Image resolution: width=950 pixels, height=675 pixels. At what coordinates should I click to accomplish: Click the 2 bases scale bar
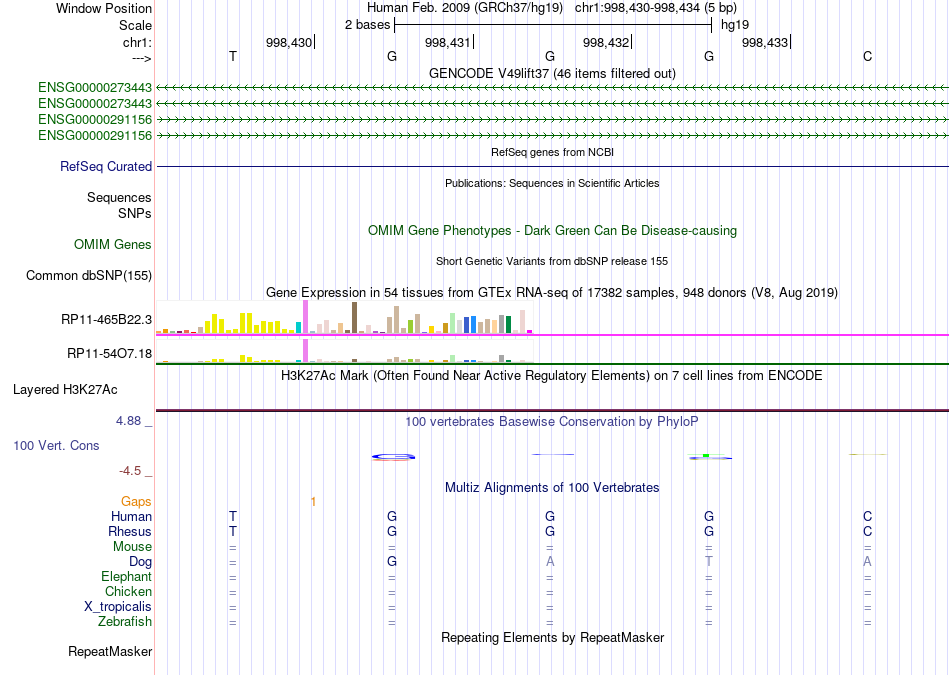click(x=553, y=25)
